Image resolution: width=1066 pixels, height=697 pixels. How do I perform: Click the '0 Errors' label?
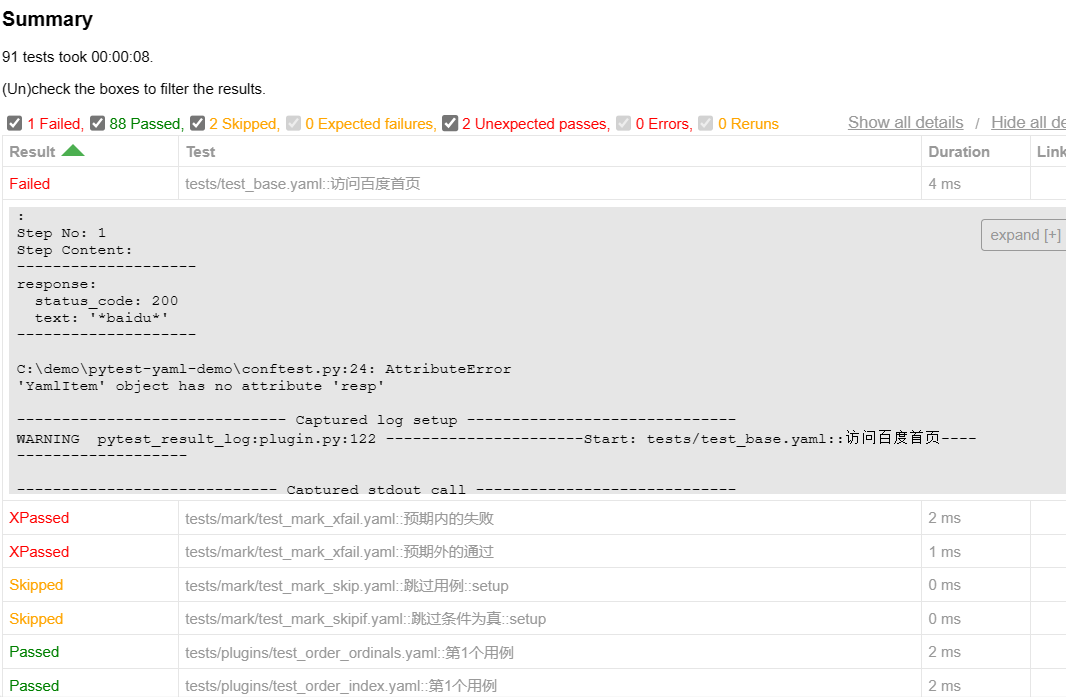tap(664, 124)
